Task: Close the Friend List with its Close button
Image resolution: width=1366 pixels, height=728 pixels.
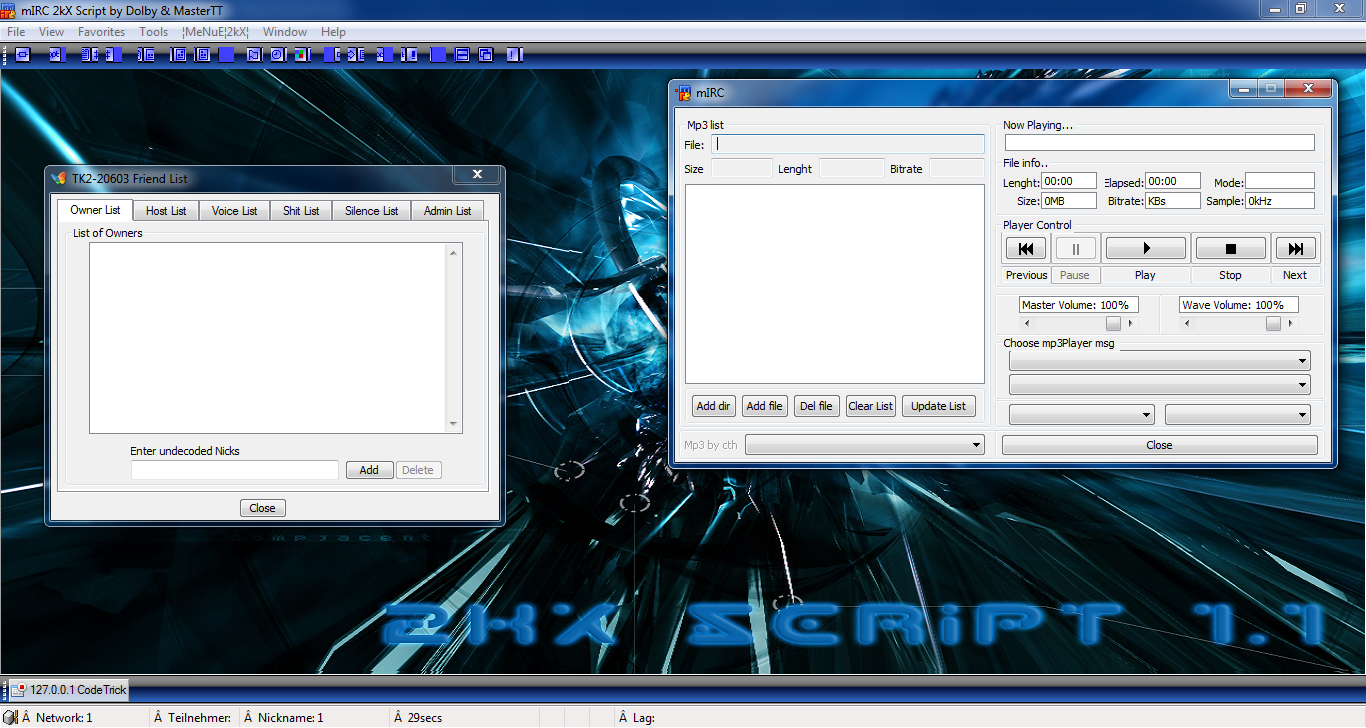Action: click(x=263, y=508)
